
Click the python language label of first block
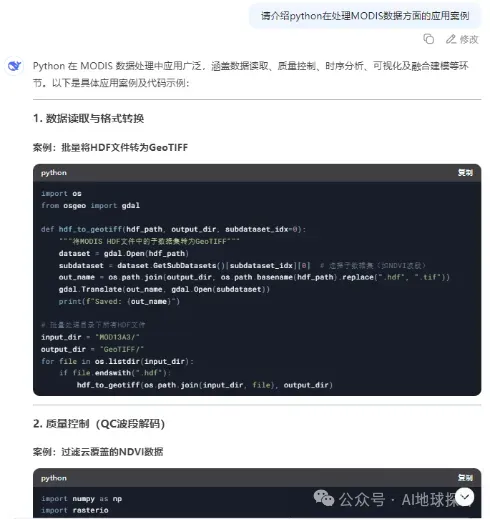pyautogui.click(x=54, y=173)
